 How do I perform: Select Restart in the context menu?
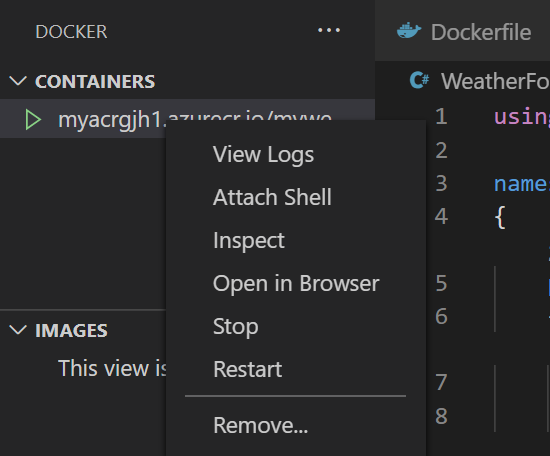[x=248, y=369]
